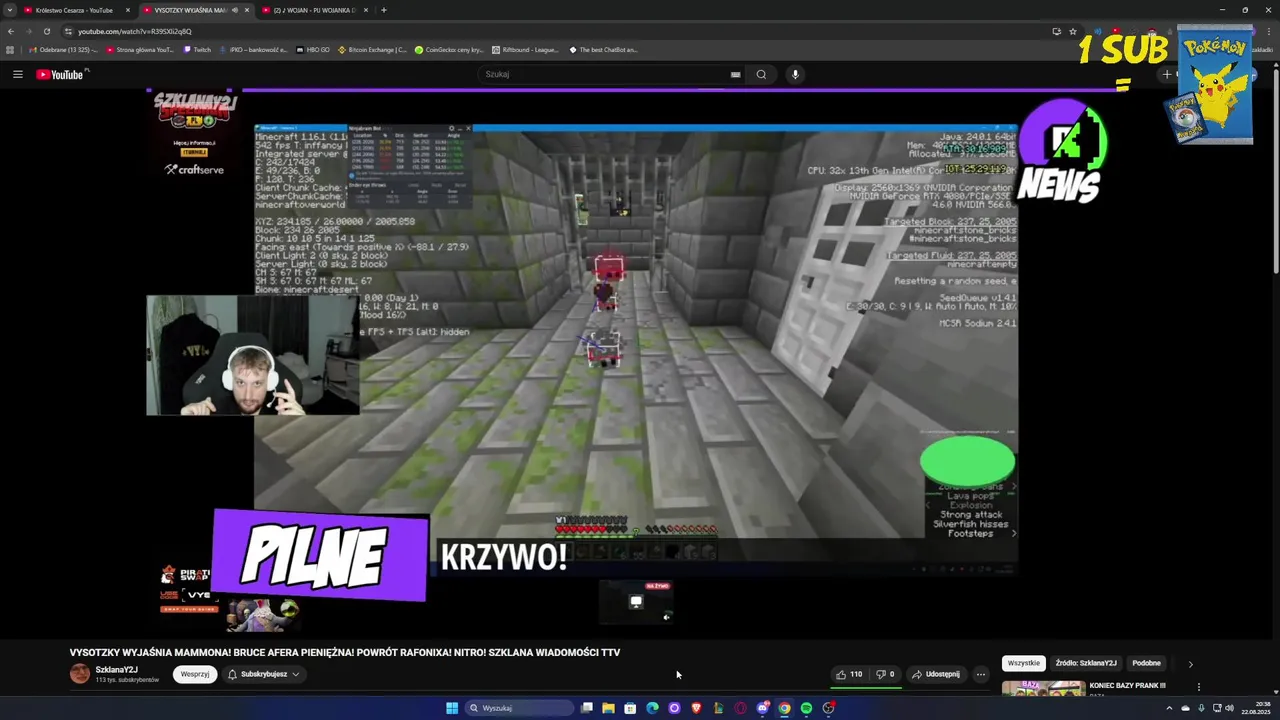Open a new browser tab with plus

(x=384, y=10)
